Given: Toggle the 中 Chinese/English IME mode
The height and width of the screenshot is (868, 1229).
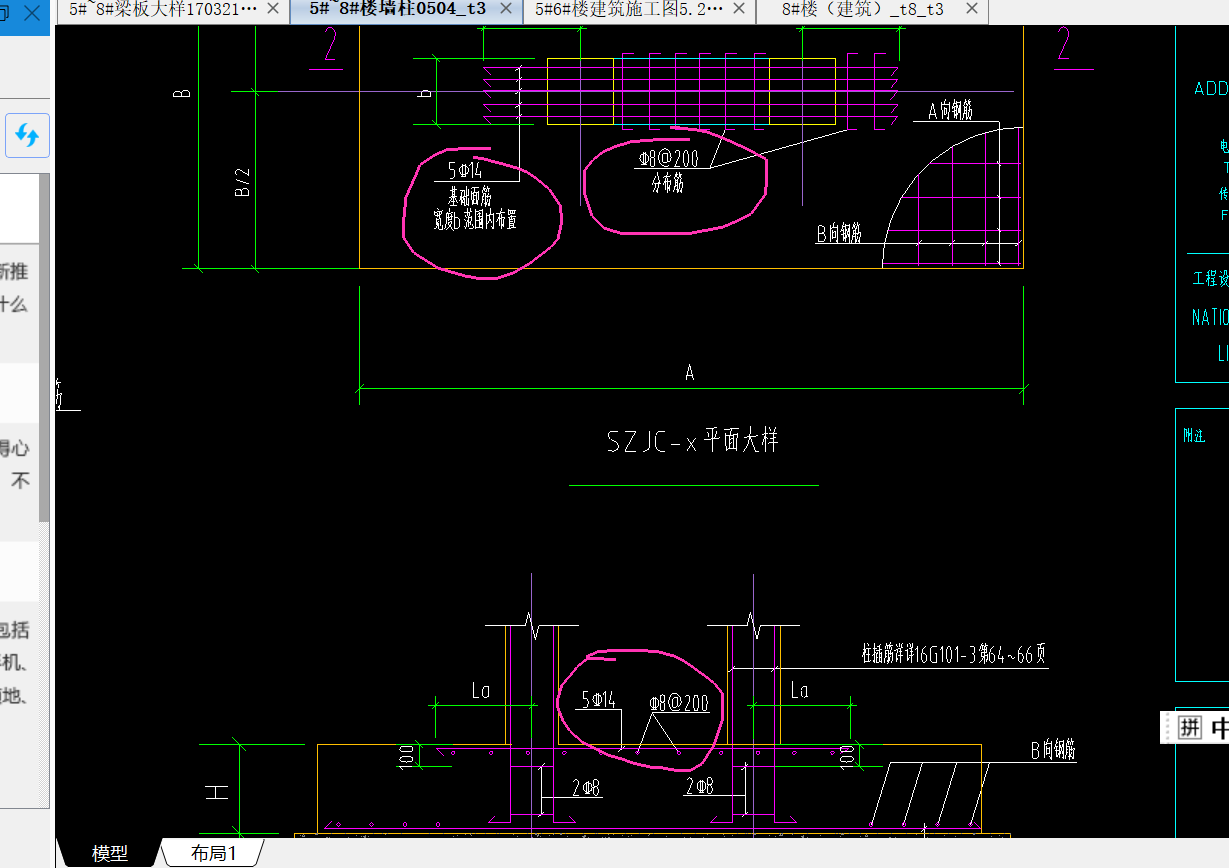Looking at the screenshot, I should pos(1219,727).
